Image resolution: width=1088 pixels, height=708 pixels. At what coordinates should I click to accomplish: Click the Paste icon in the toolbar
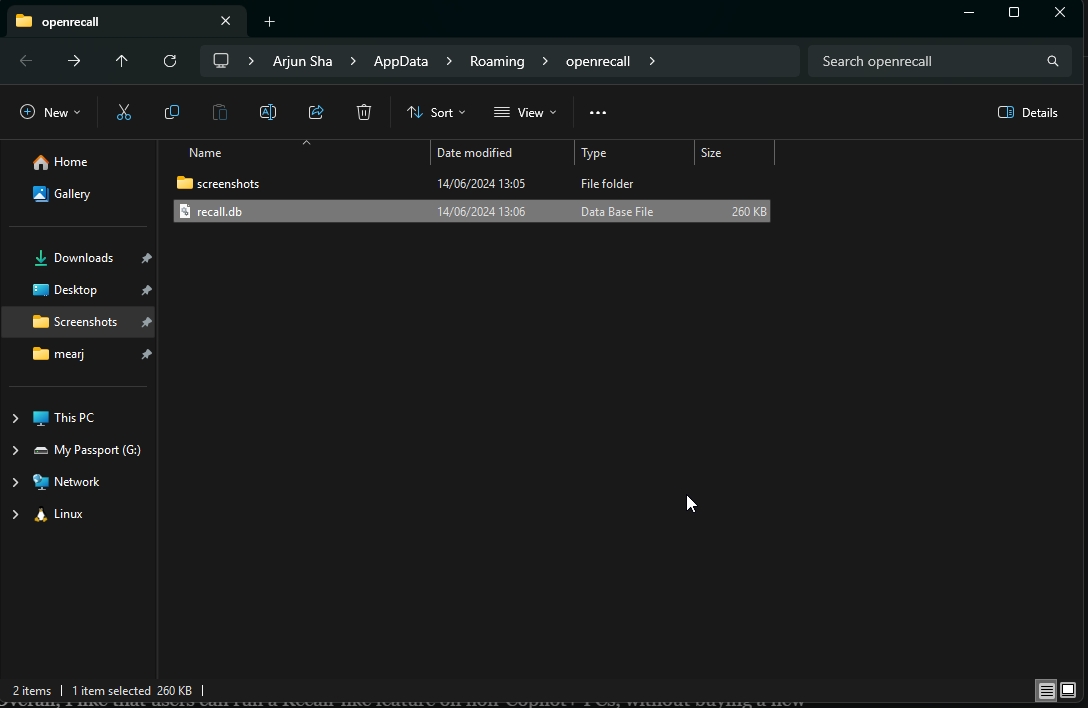[x=219, y=112]
